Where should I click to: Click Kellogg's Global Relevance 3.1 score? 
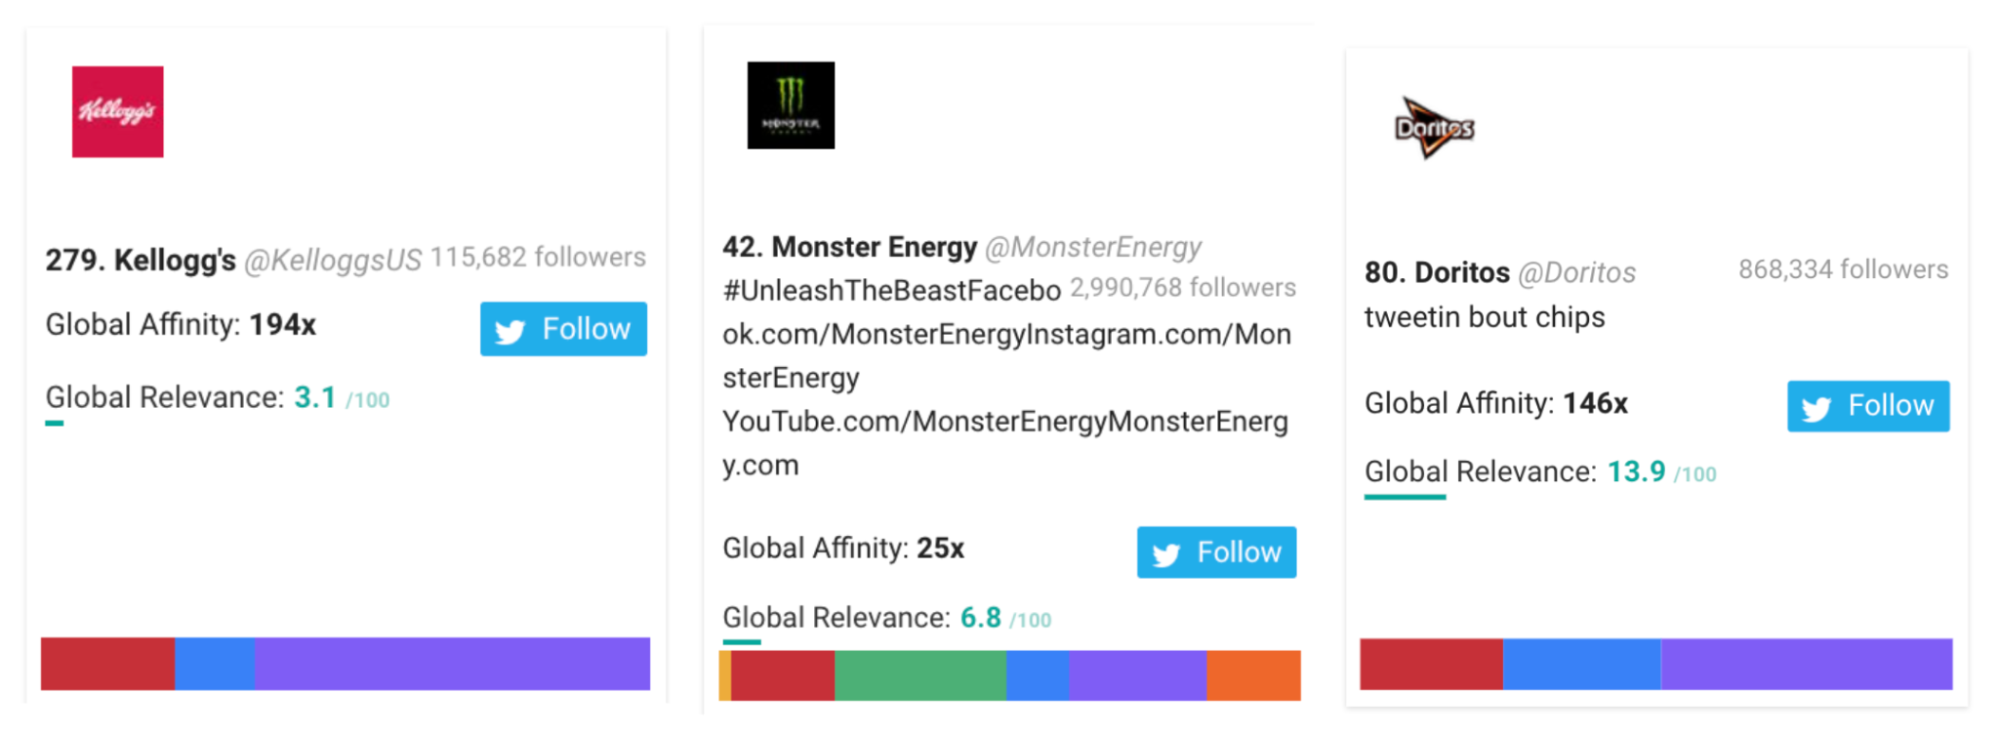315,398
